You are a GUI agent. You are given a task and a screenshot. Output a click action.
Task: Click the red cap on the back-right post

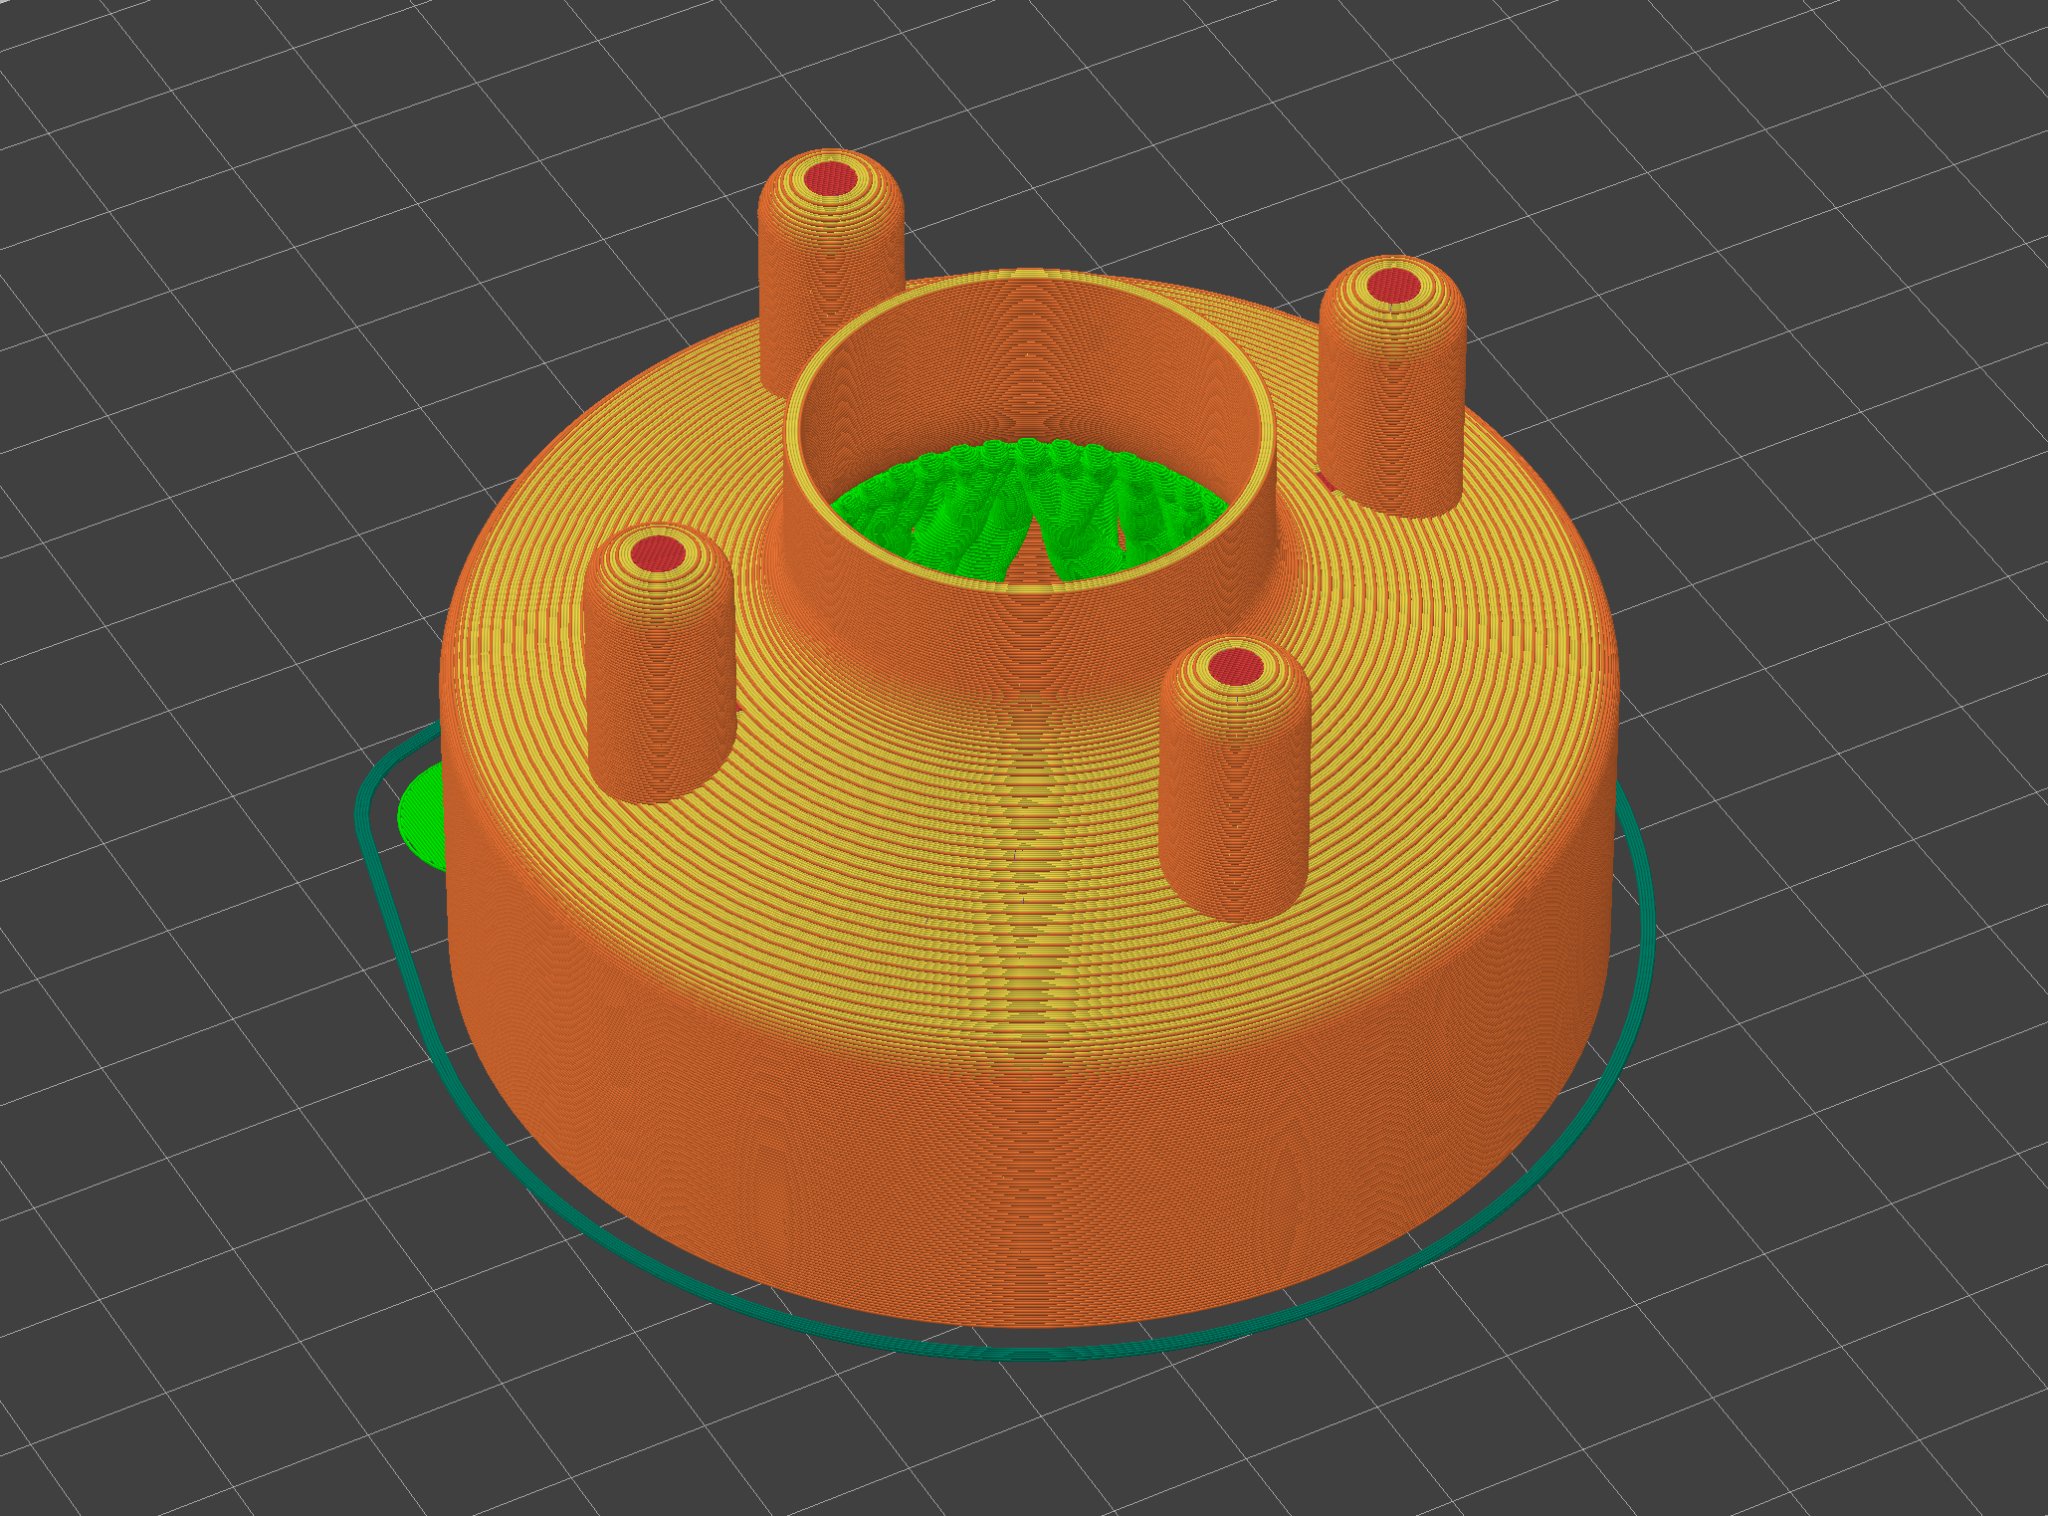point(1393,284)
